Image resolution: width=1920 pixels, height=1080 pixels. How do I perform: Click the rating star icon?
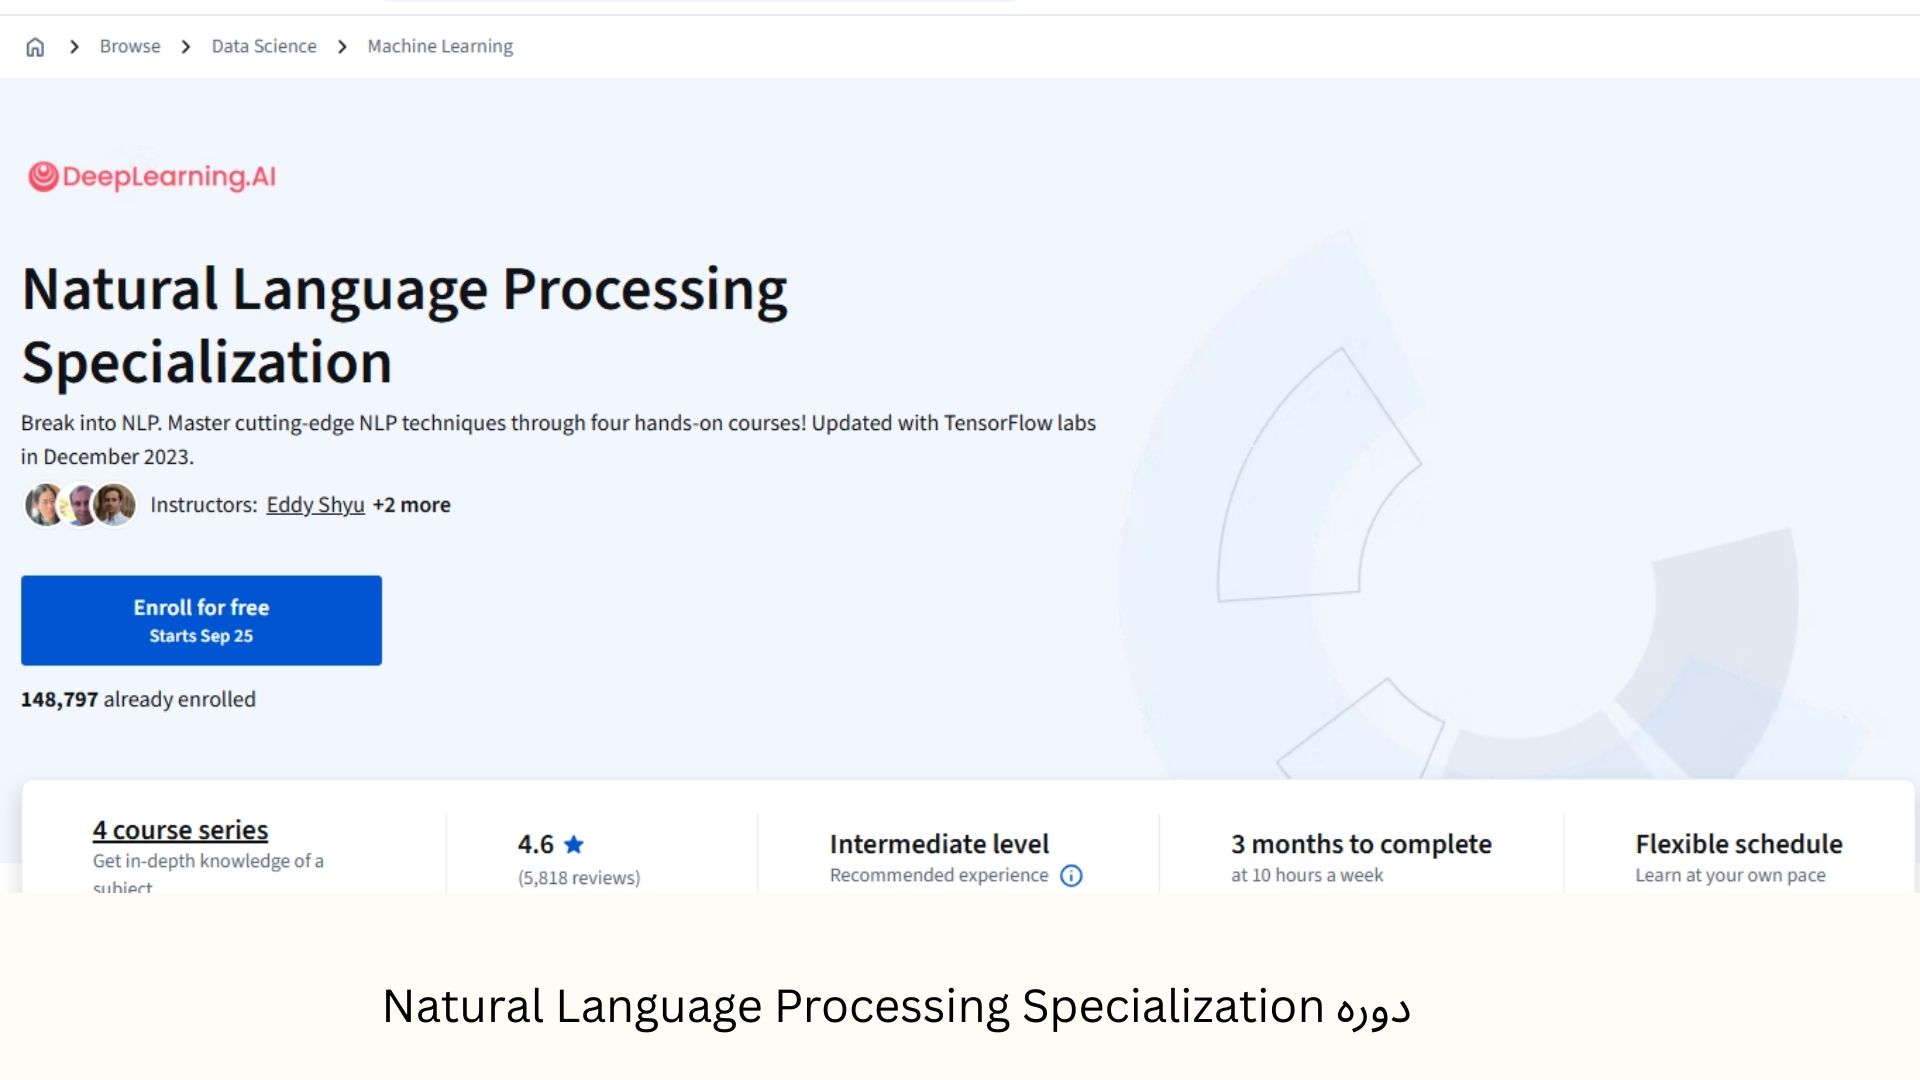click(574, 844)
